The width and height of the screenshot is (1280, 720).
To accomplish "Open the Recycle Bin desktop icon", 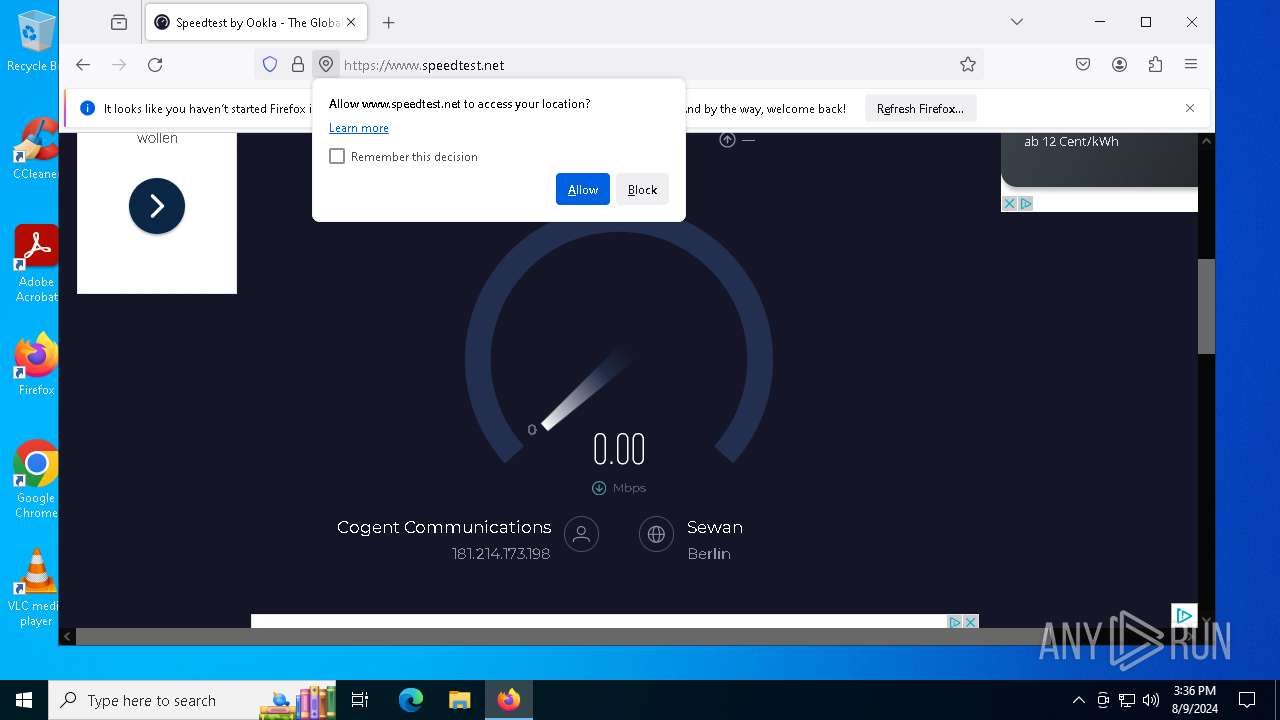I will point(34,41).
